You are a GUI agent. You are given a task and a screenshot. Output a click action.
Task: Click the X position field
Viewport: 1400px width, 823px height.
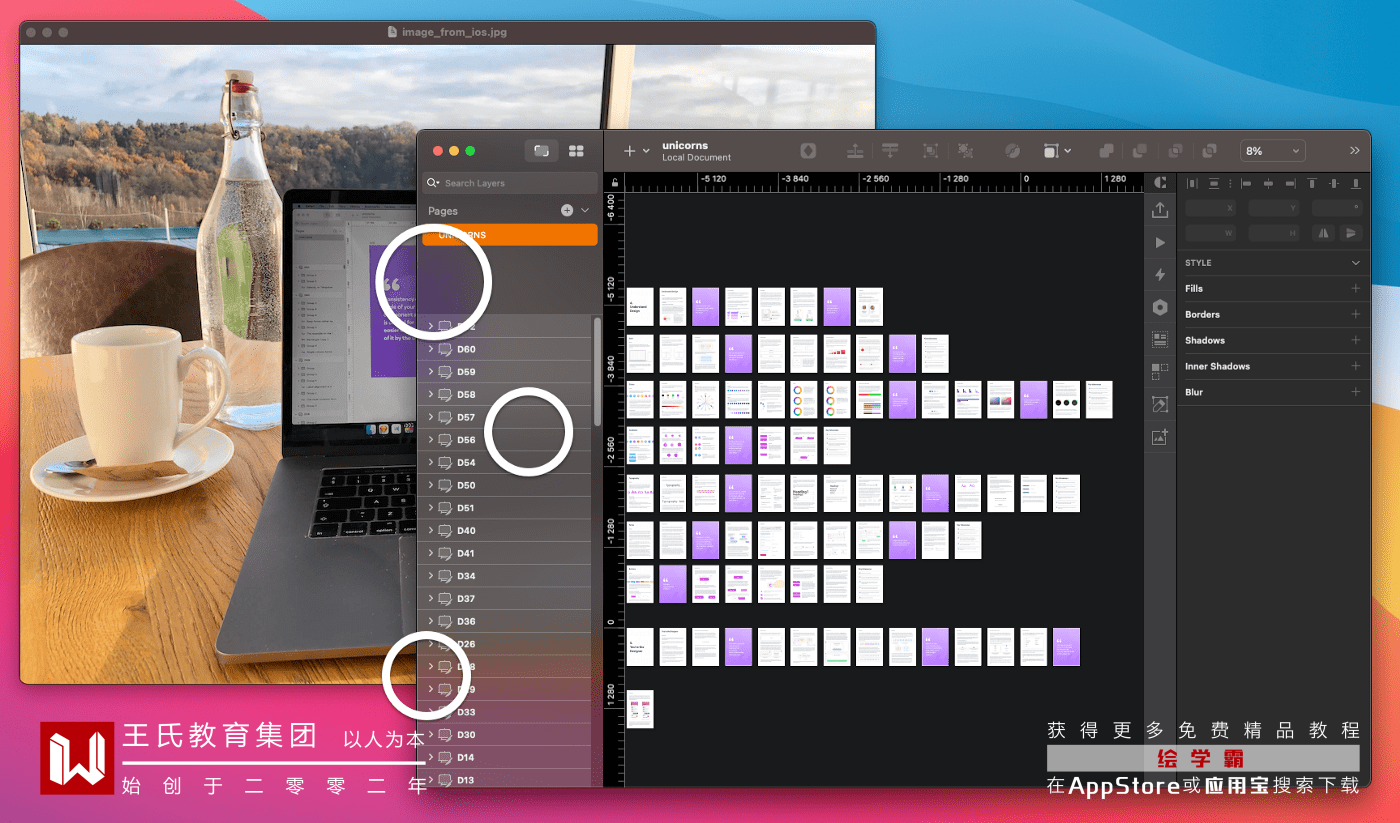(1210, 208)
